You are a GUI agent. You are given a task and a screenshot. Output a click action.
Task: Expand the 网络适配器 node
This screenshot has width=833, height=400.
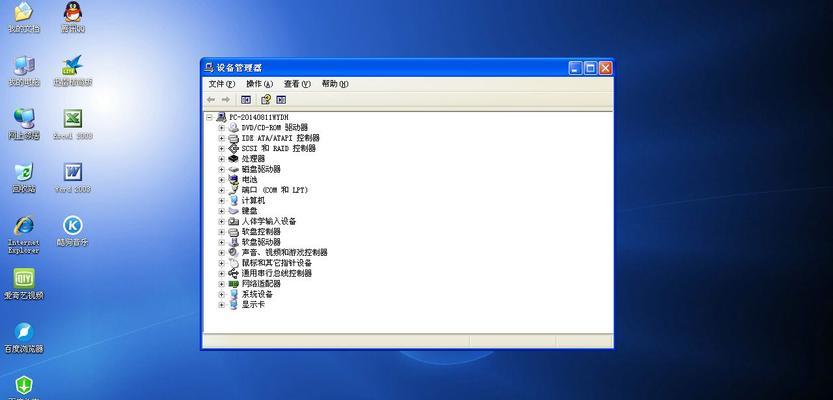point(222,284)
